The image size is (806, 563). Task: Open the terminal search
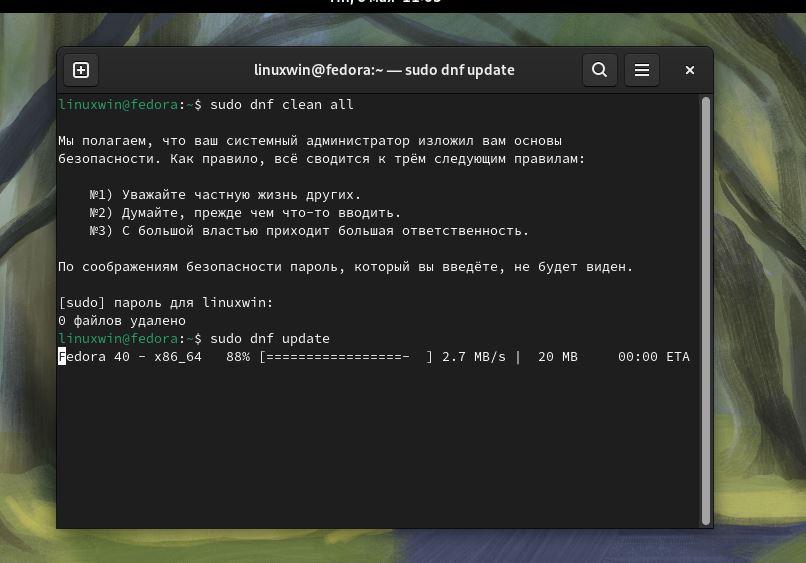[x=599, y=70]
